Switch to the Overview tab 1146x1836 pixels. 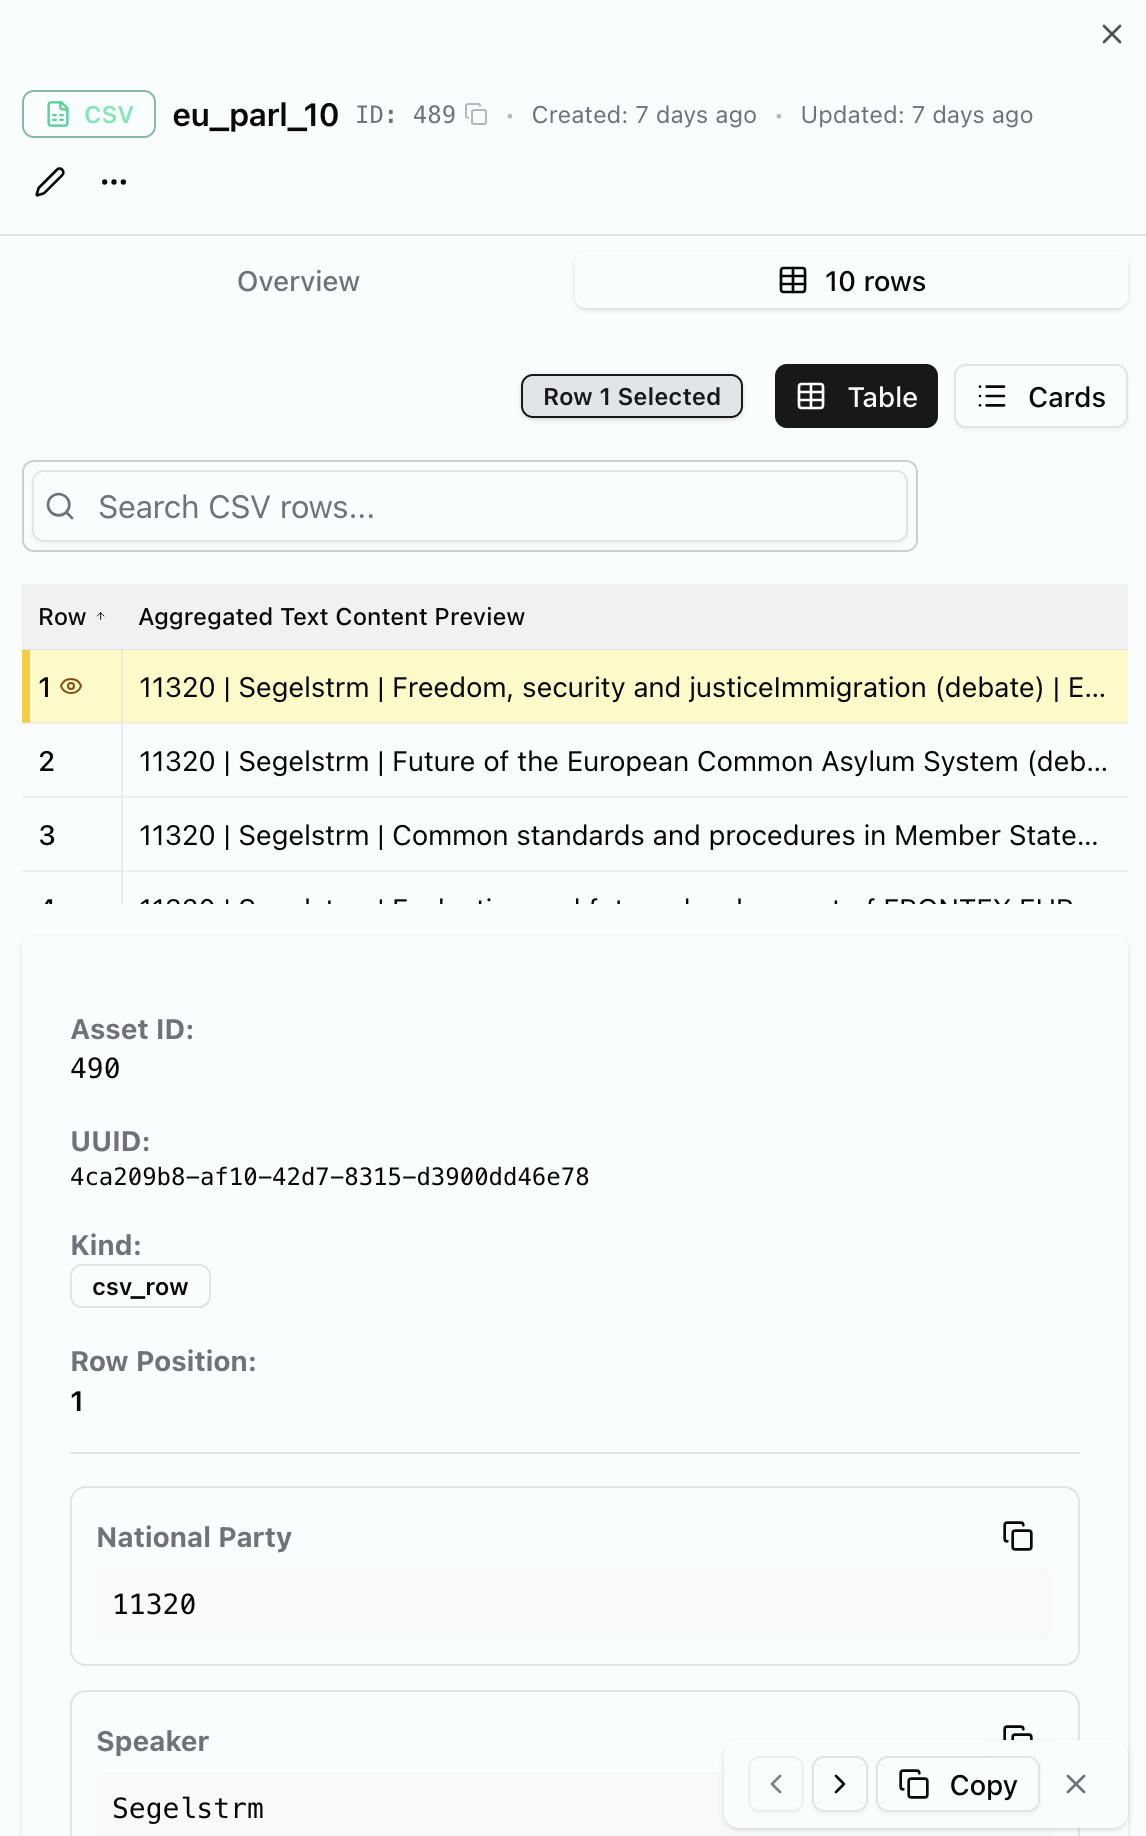click(298, 282)
